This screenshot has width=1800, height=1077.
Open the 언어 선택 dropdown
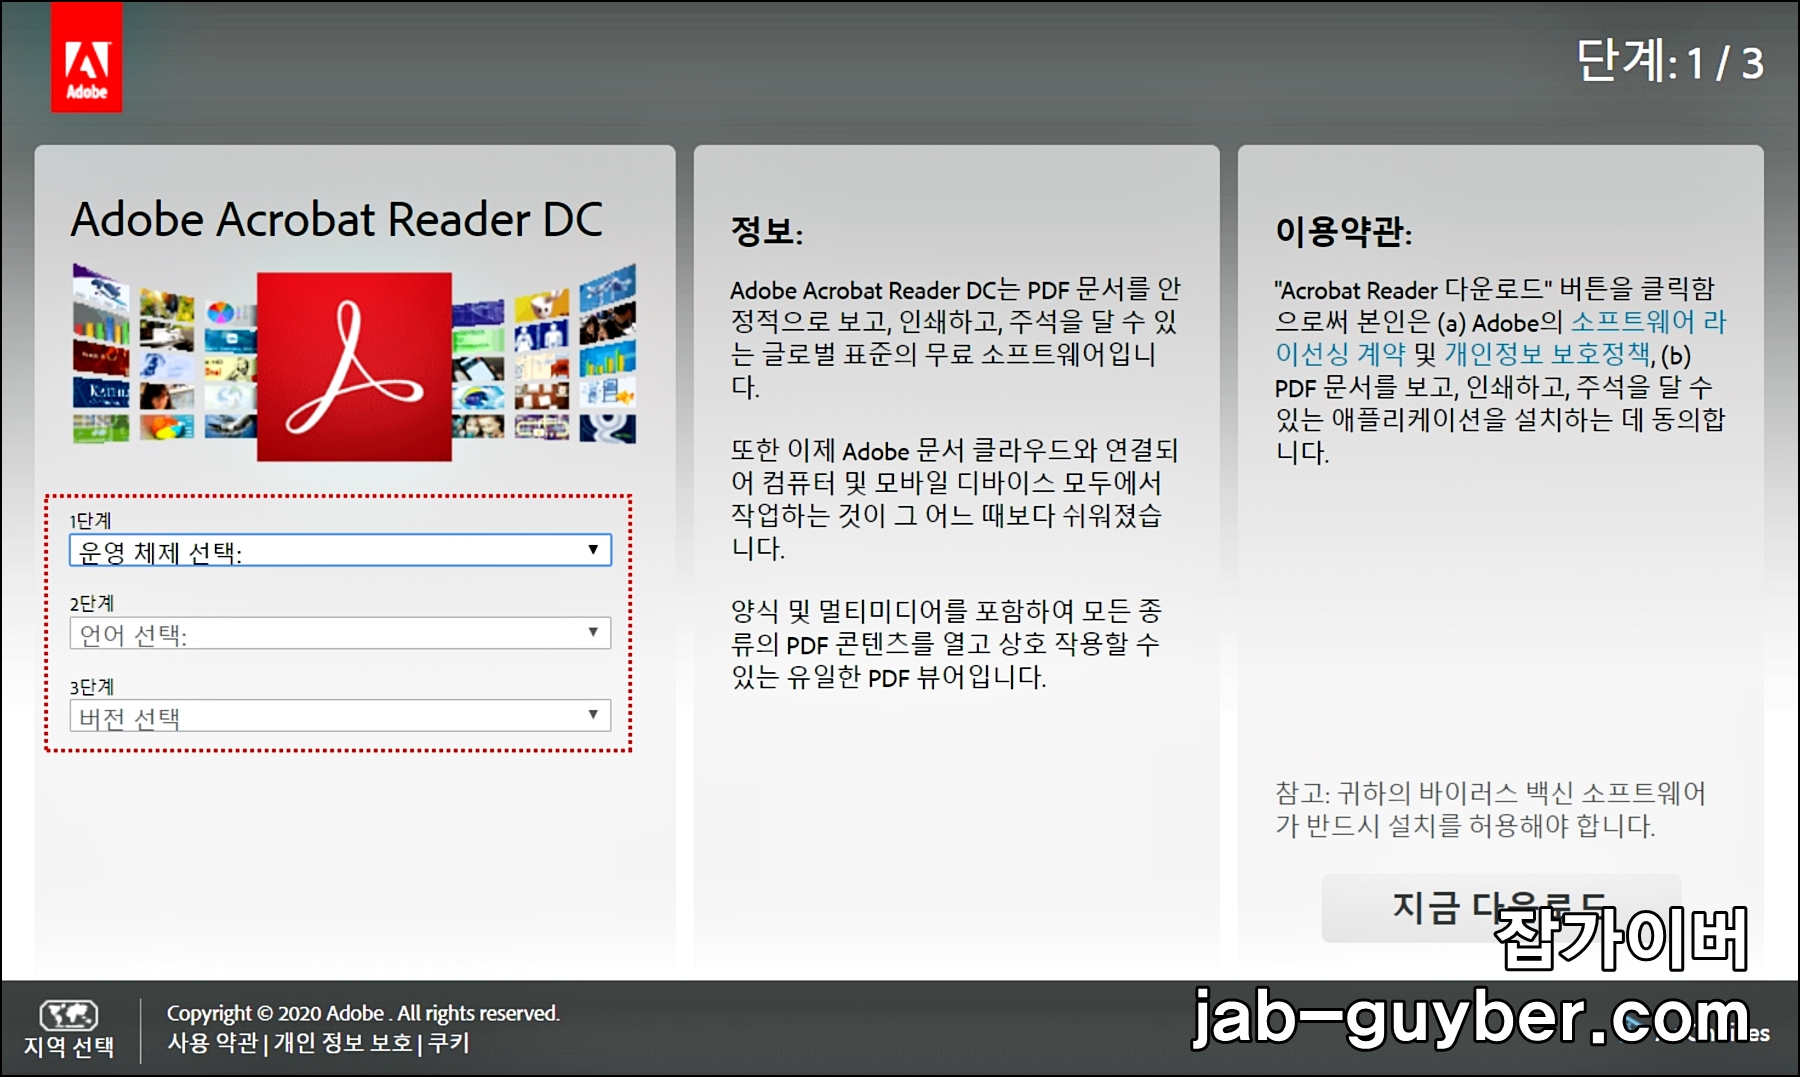click(x=340, y=633)
